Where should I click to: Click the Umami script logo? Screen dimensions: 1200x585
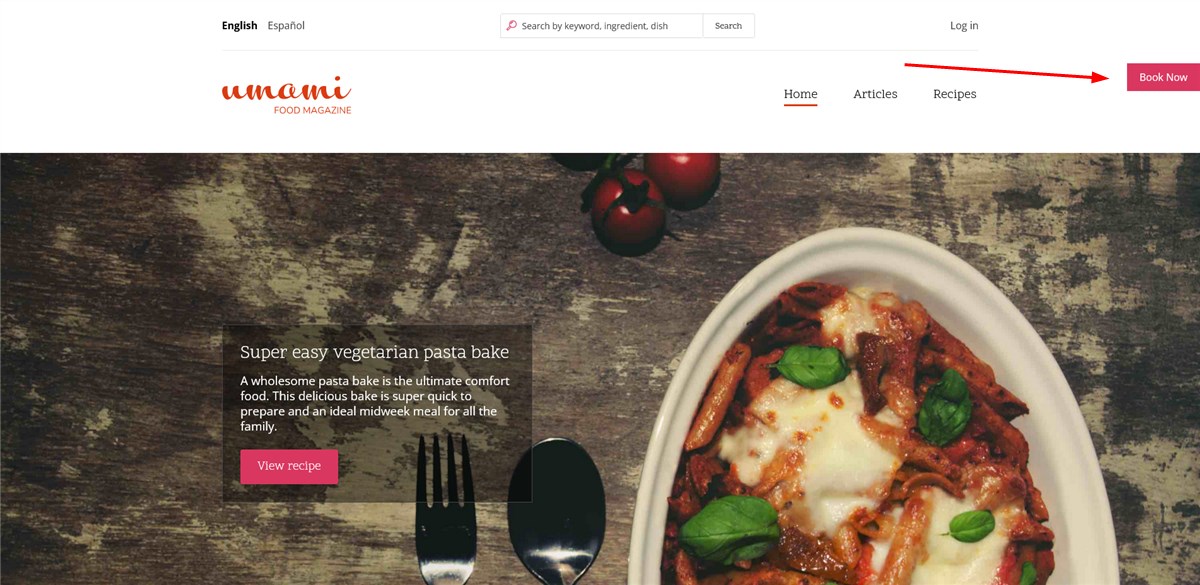pyautogui.click(x=286, y=89)
